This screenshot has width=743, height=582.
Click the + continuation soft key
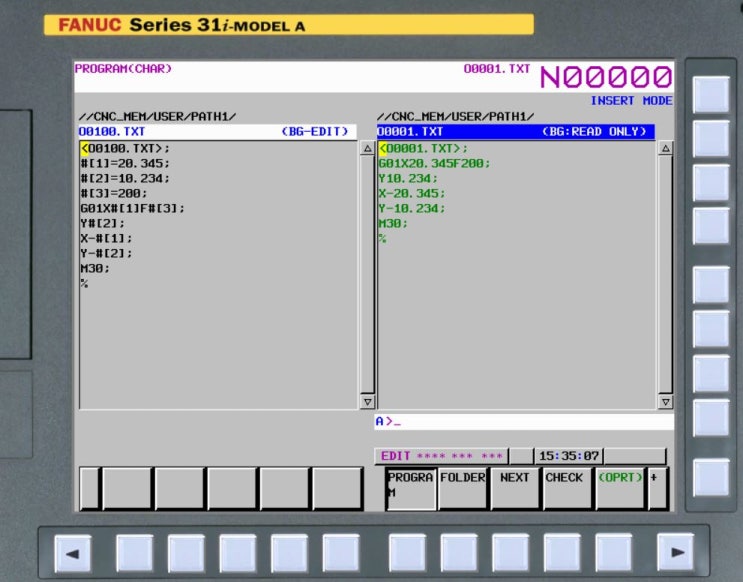click(x=658, y=489)
